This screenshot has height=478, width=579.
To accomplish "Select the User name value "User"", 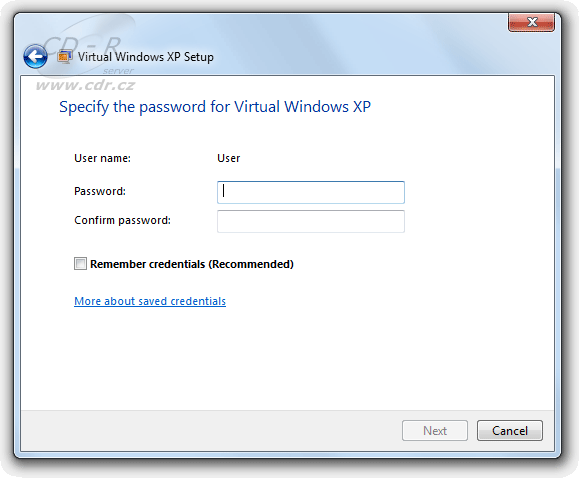I will (229, 158).
